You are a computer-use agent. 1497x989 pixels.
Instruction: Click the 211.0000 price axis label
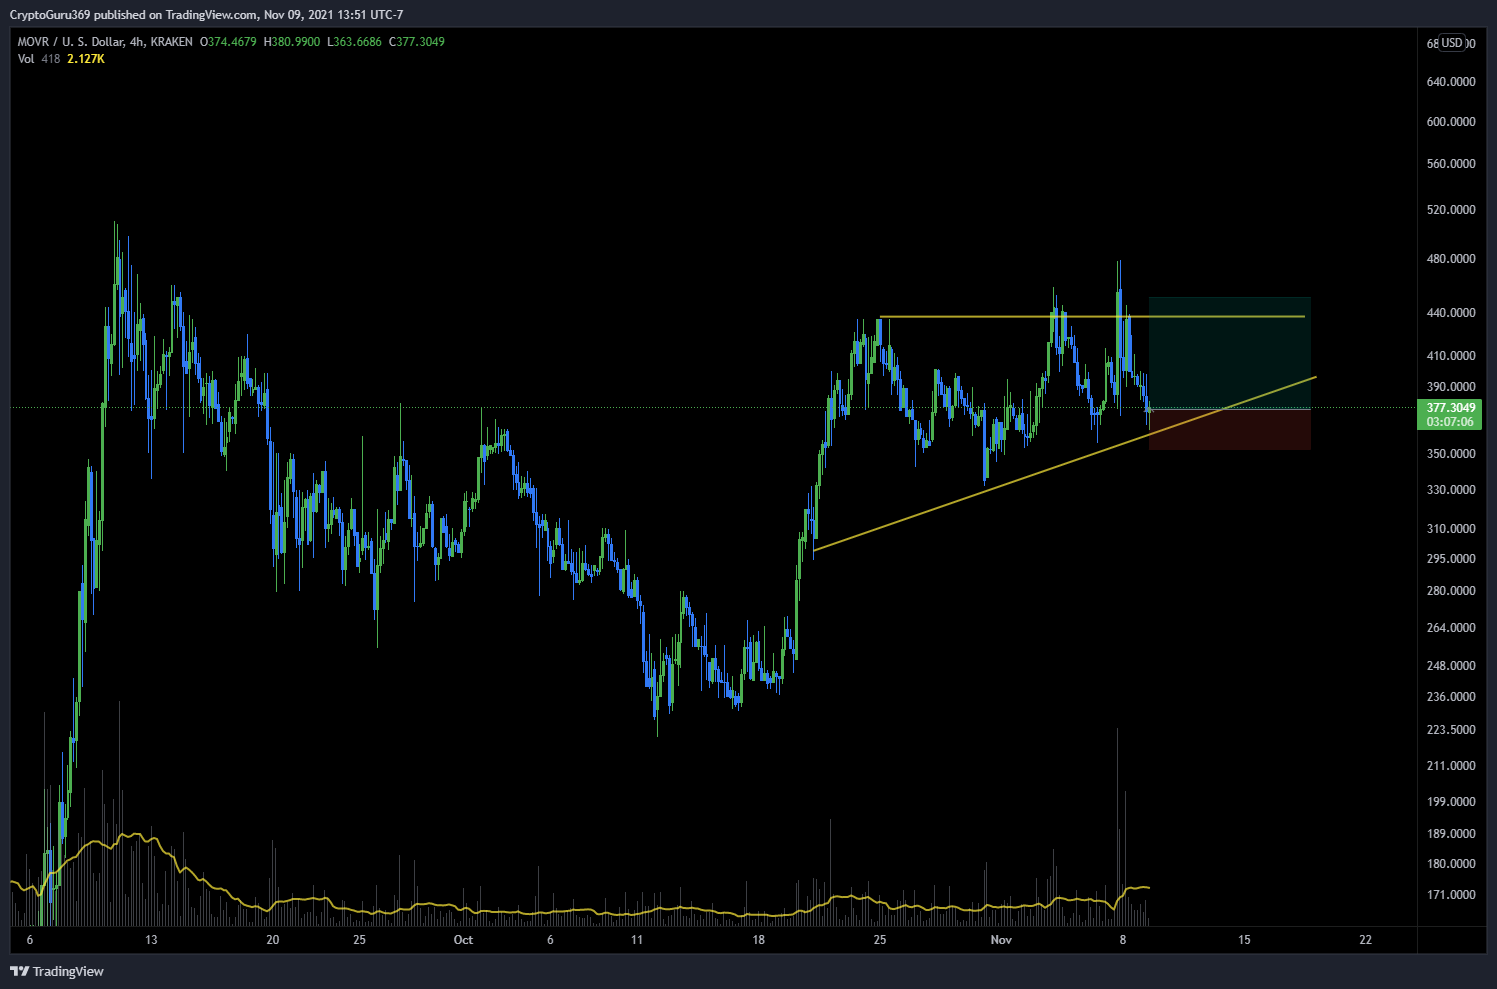point(1451,766)
